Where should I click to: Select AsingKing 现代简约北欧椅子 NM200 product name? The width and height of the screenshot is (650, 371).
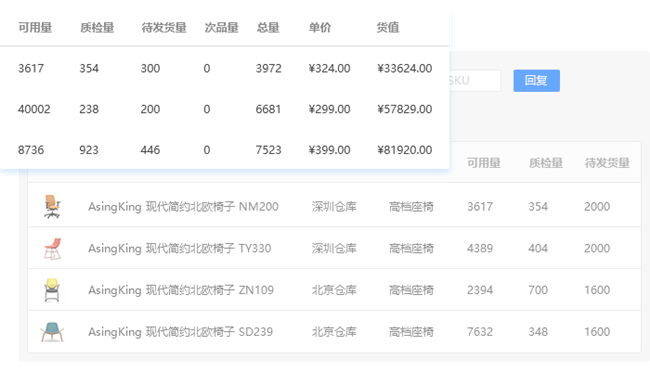pos(183,206)
